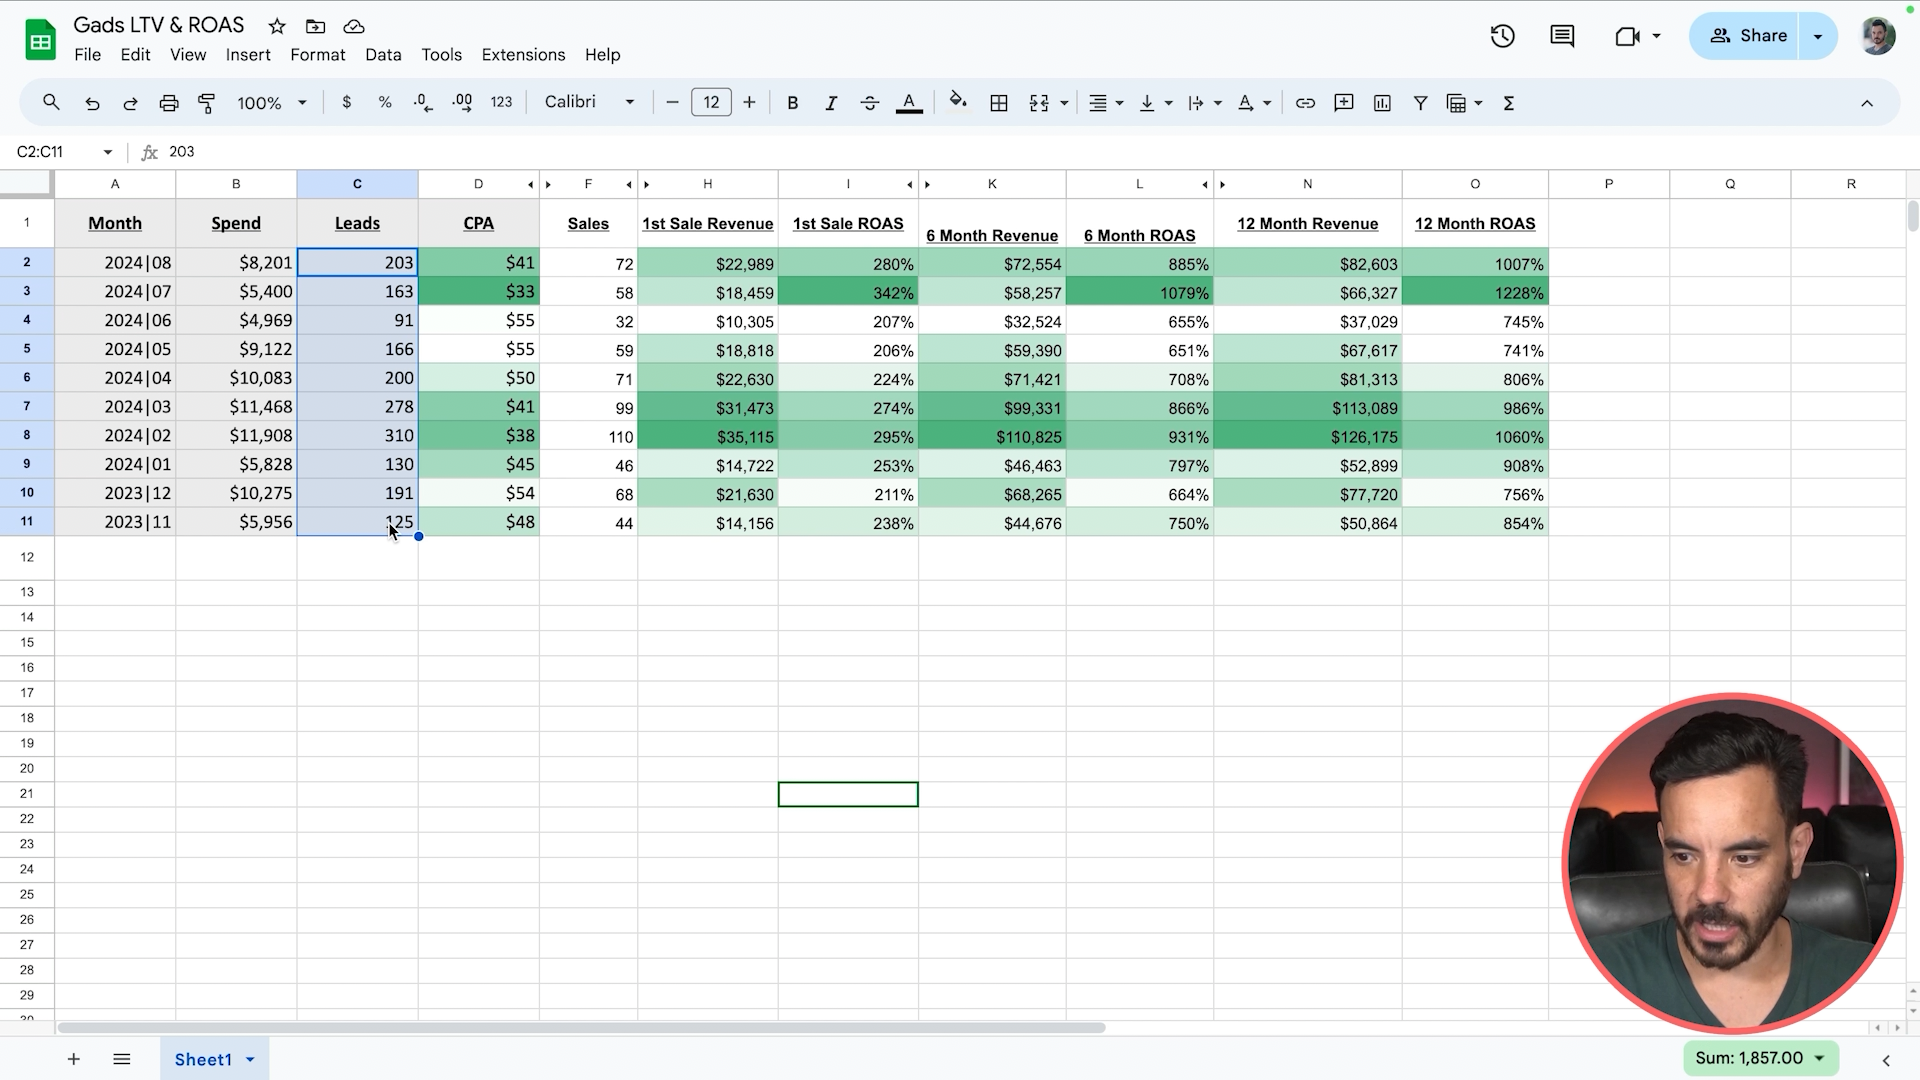
Task: Toggle italic formatting
Action: point(830,103)
